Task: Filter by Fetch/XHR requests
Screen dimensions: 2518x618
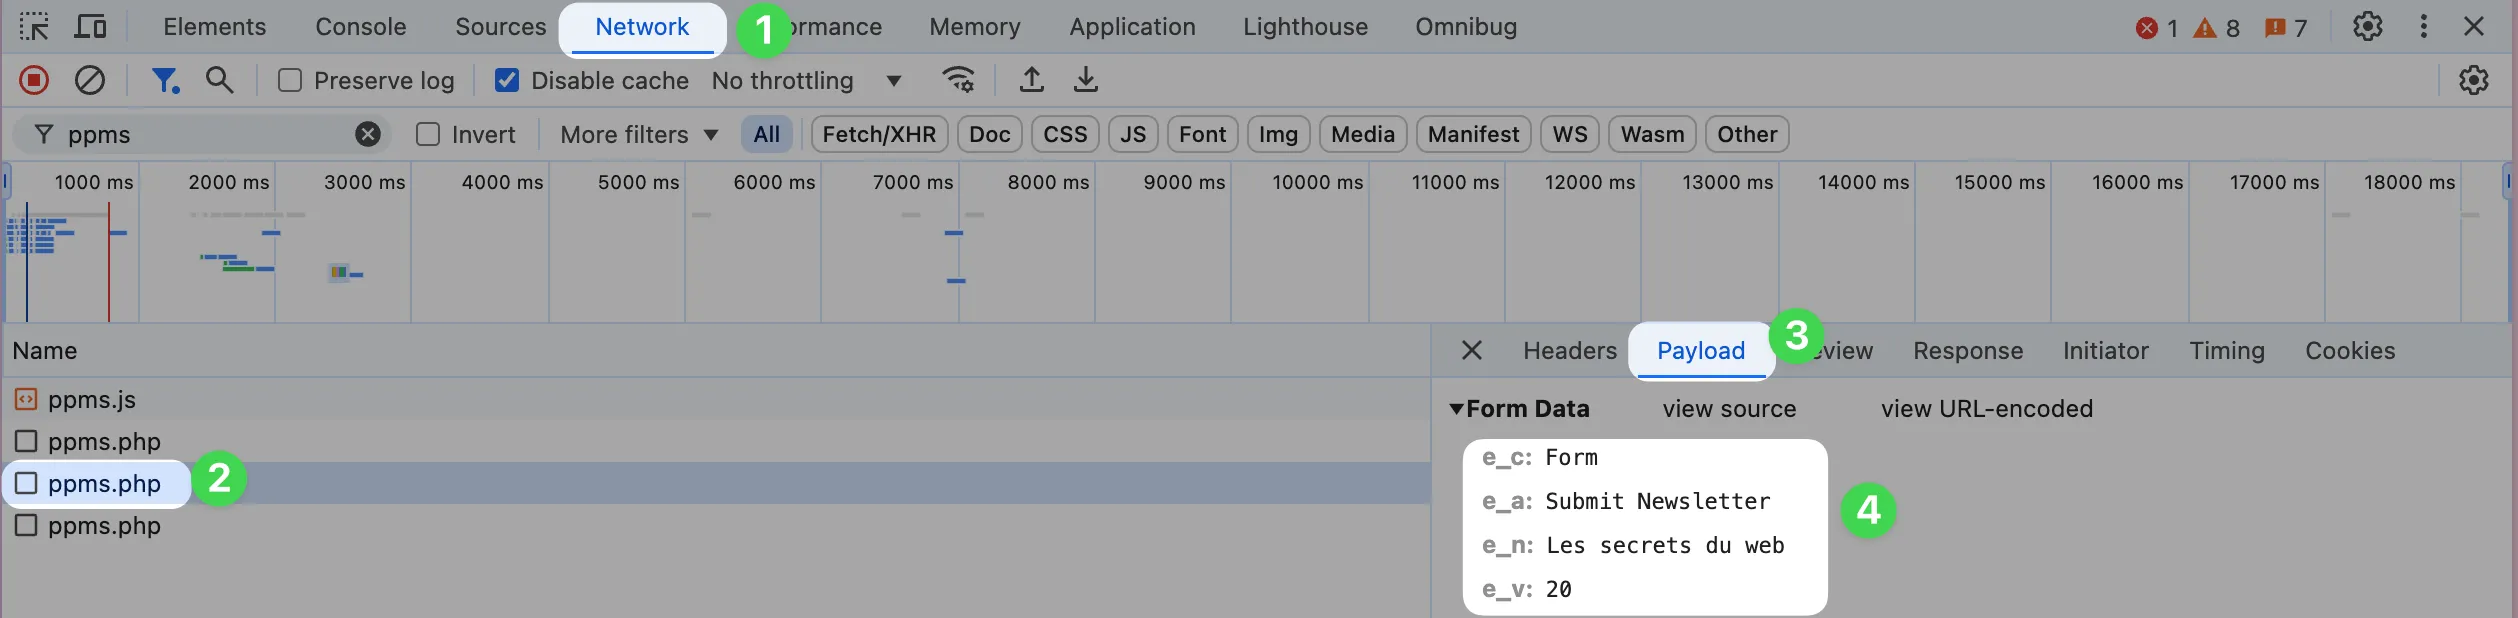Action: [x=879, y=134]
